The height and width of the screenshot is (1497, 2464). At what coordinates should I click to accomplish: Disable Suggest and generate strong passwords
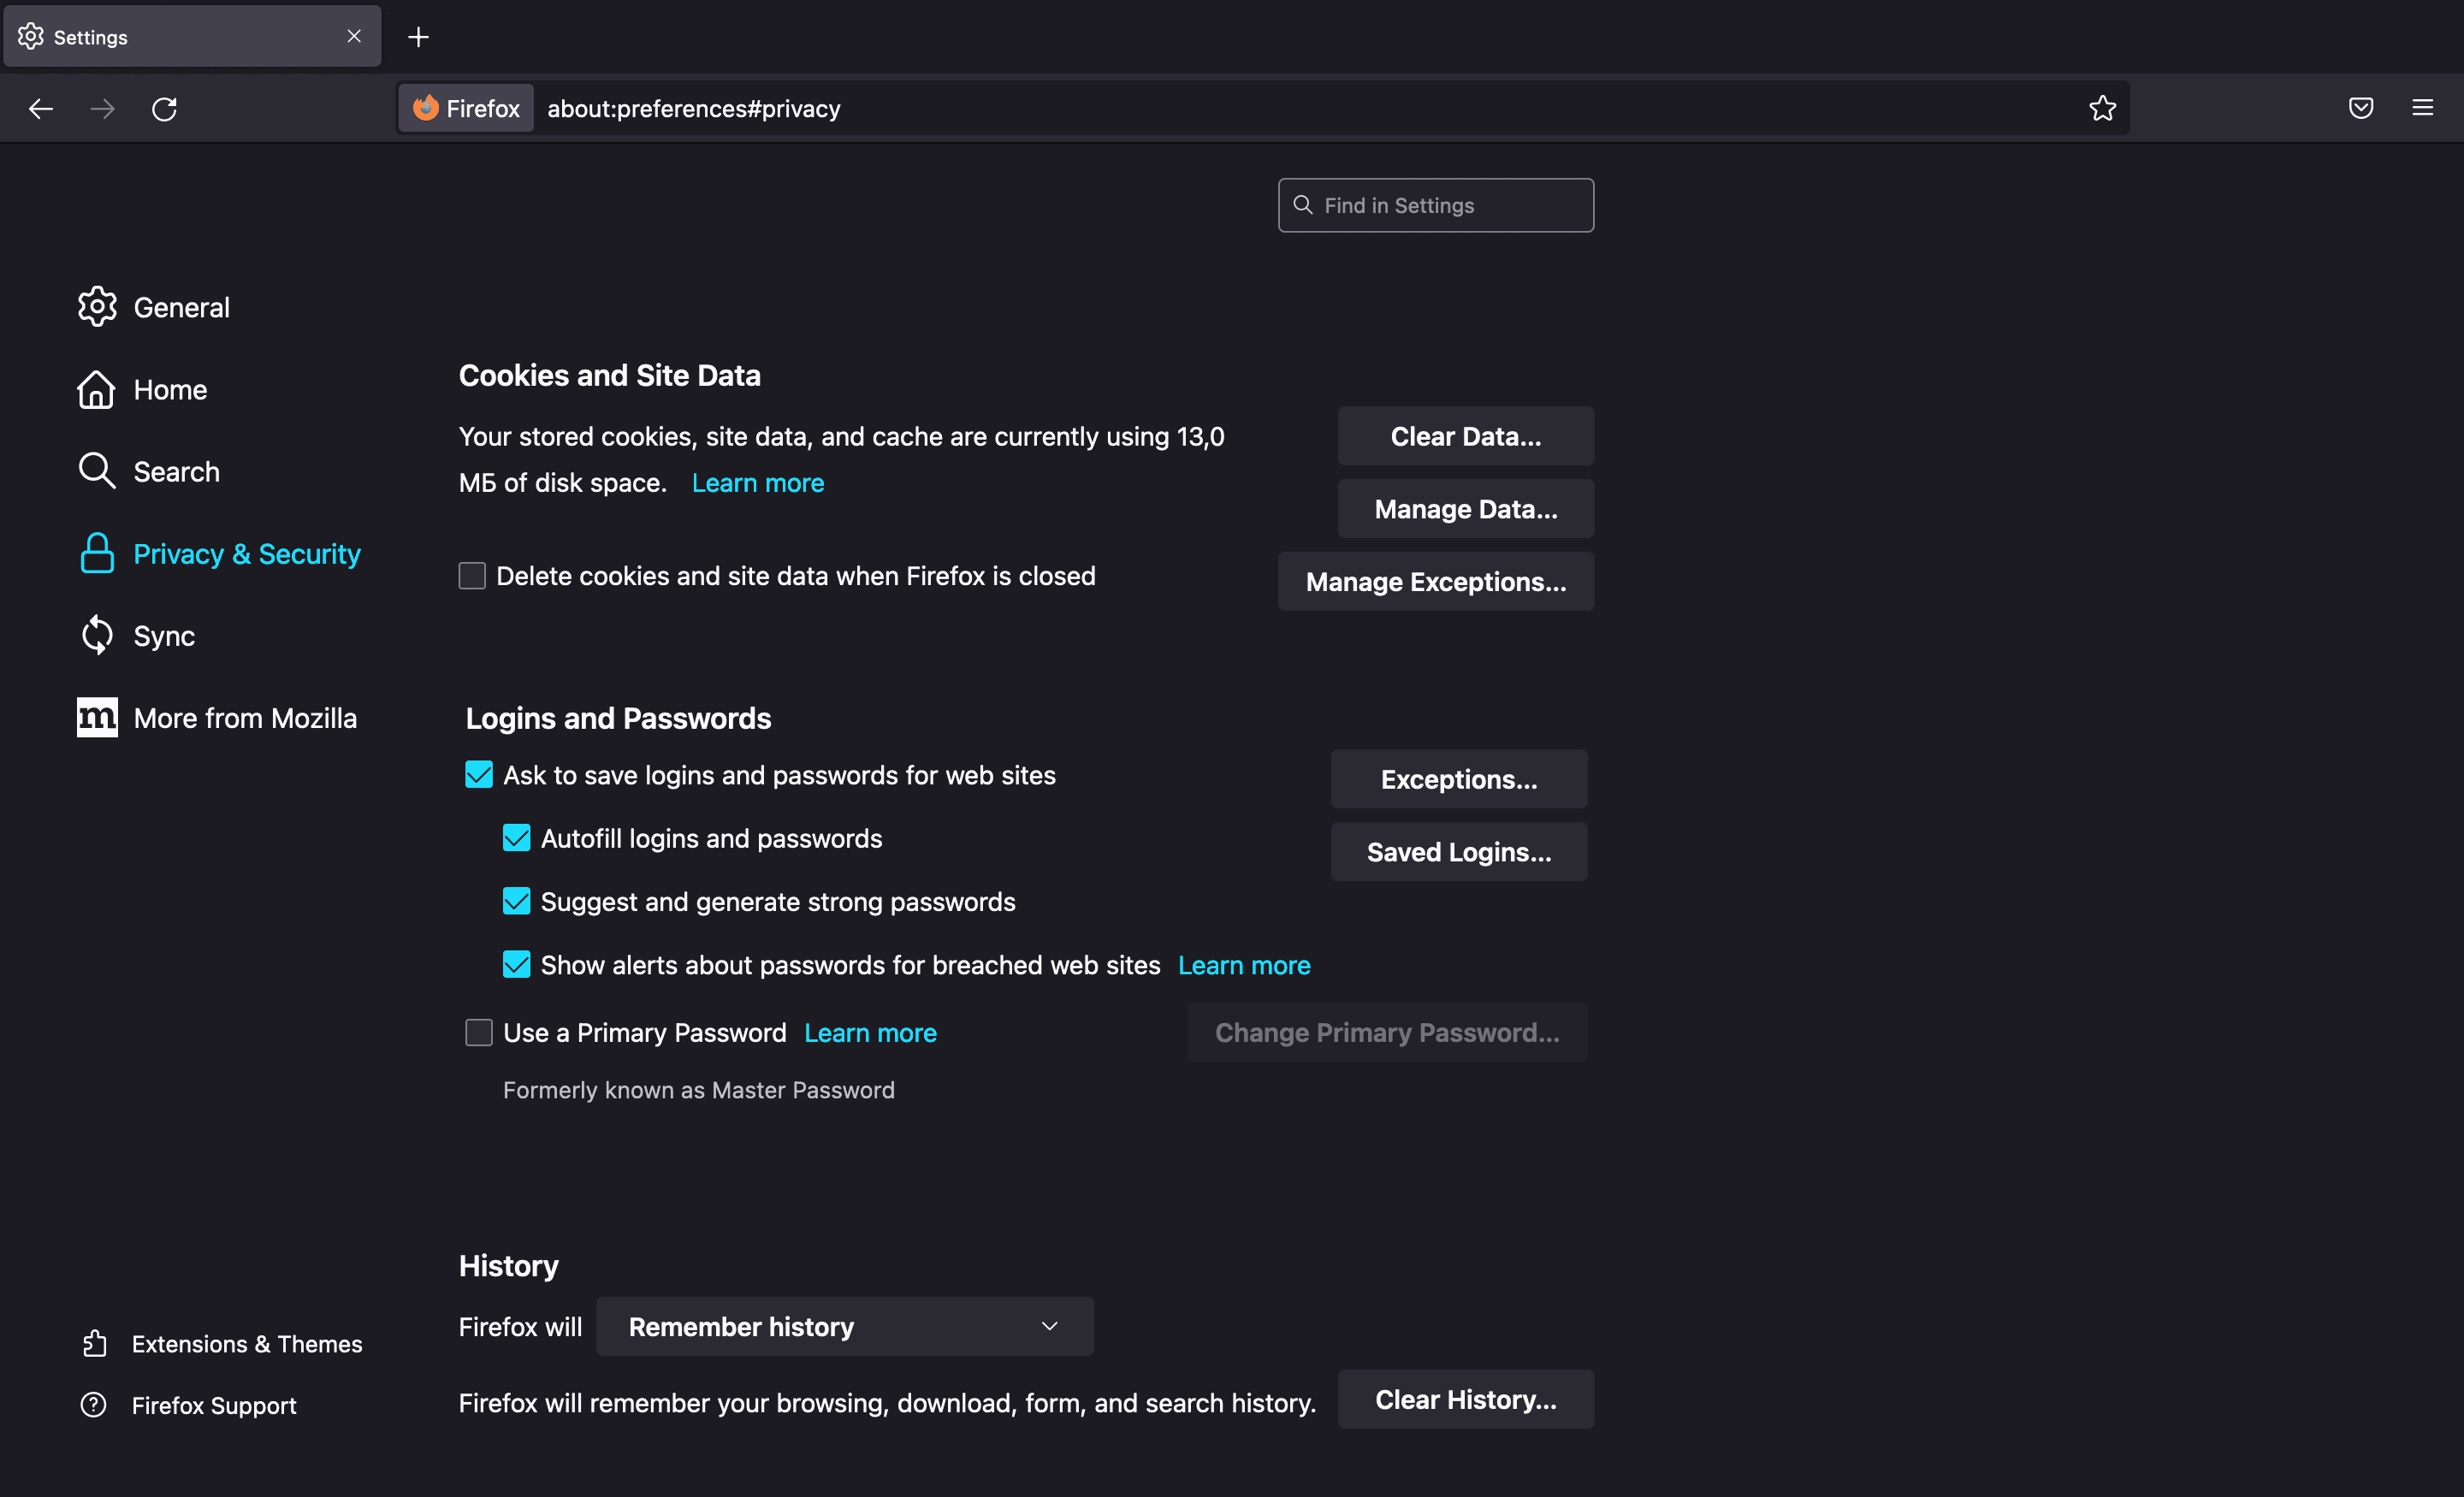pos(516,901)
